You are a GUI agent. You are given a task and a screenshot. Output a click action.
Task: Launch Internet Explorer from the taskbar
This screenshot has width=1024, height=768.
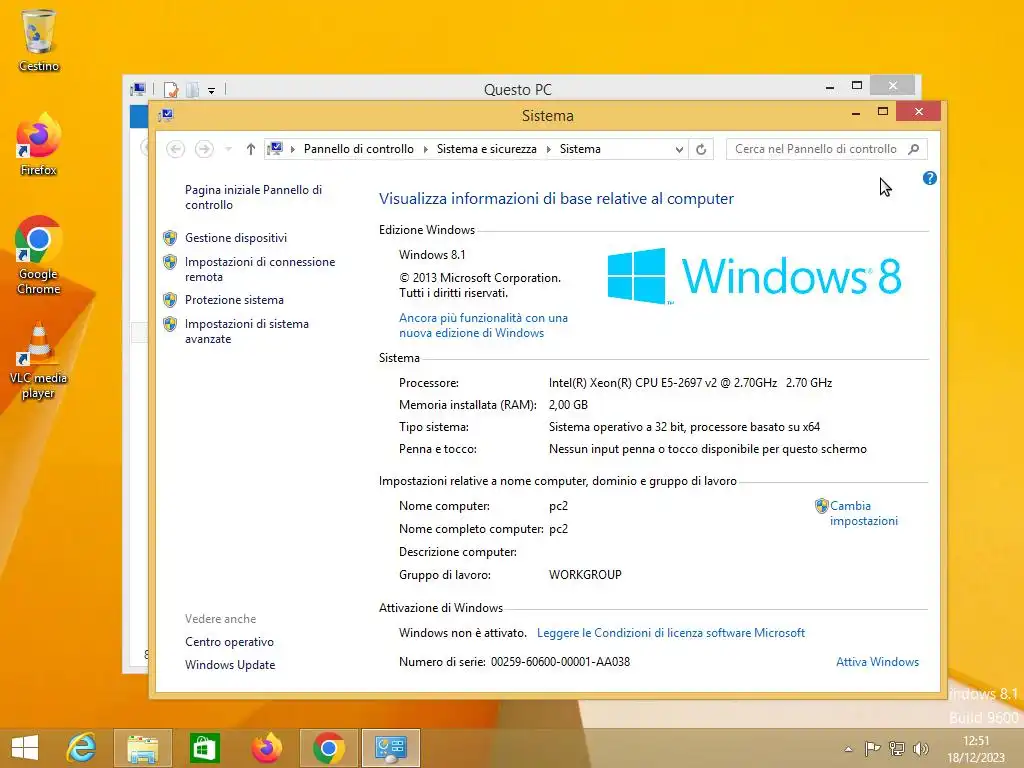(82, 748)
